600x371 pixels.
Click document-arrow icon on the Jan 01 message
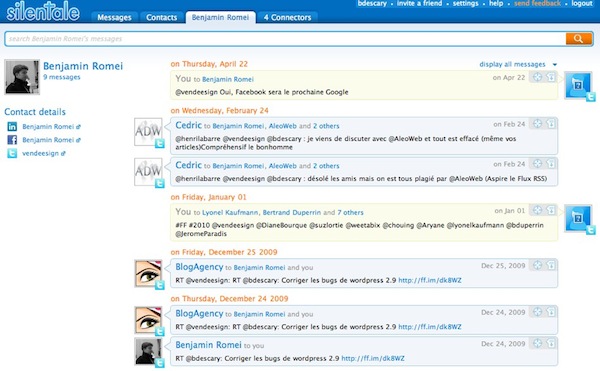click(551, 210)
